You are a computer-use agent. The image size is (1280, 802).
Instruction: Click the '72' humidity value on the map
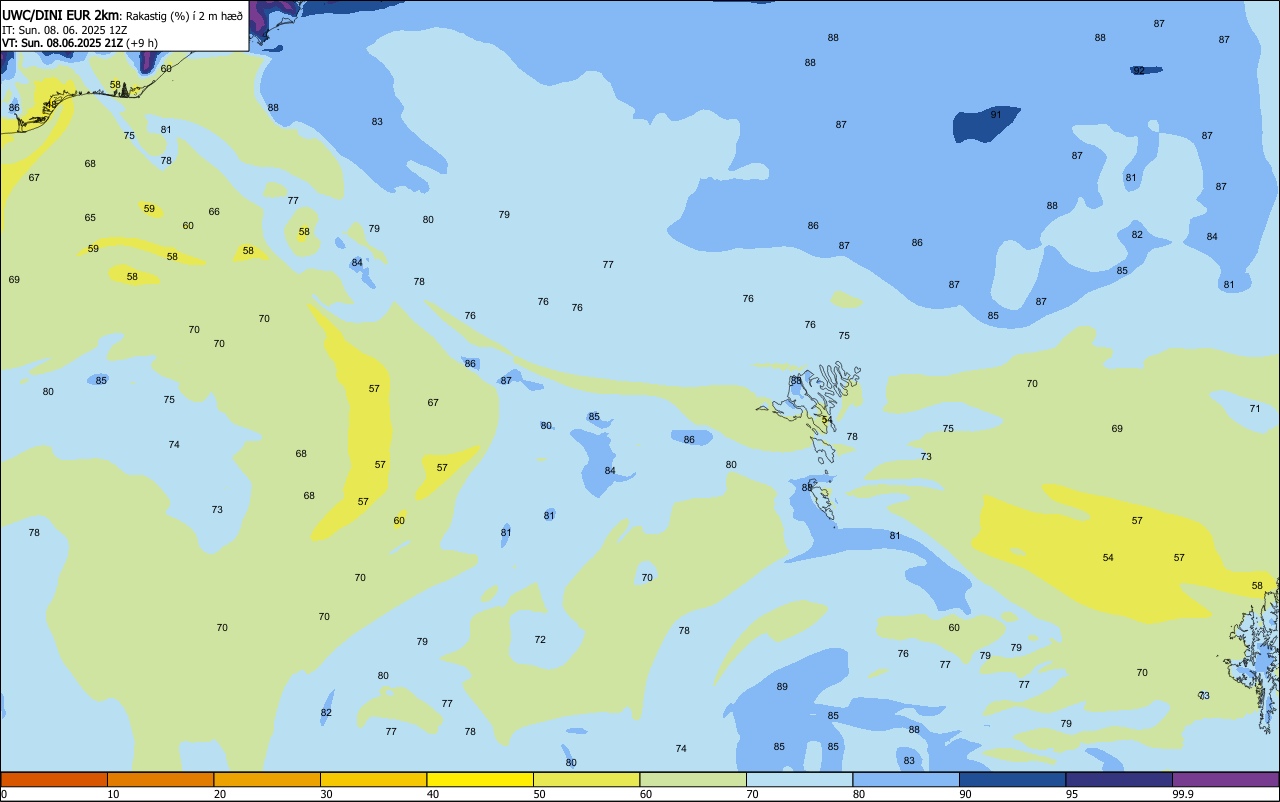(x=540, y=640)
